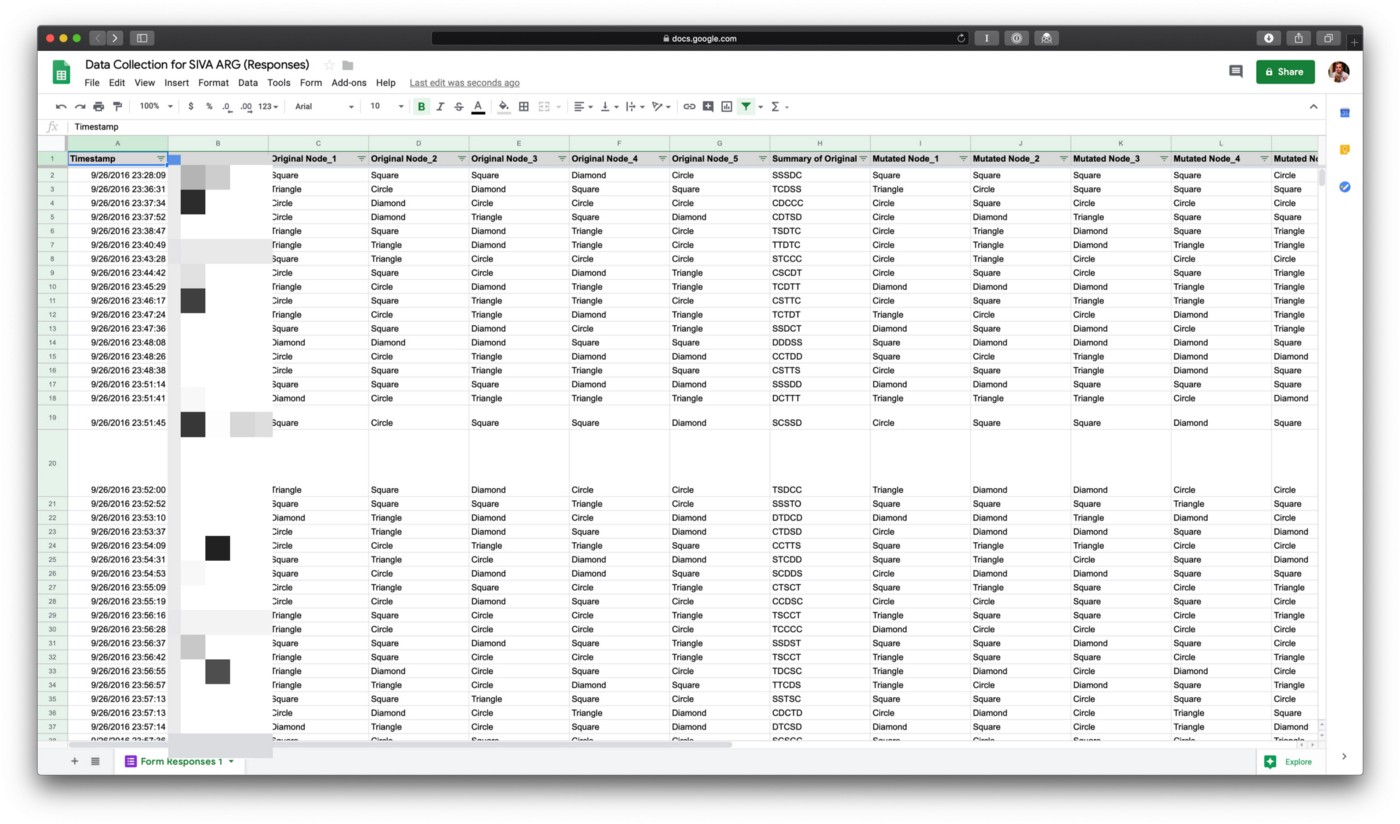Open the Arial font dropdown

tap(325, 106)
